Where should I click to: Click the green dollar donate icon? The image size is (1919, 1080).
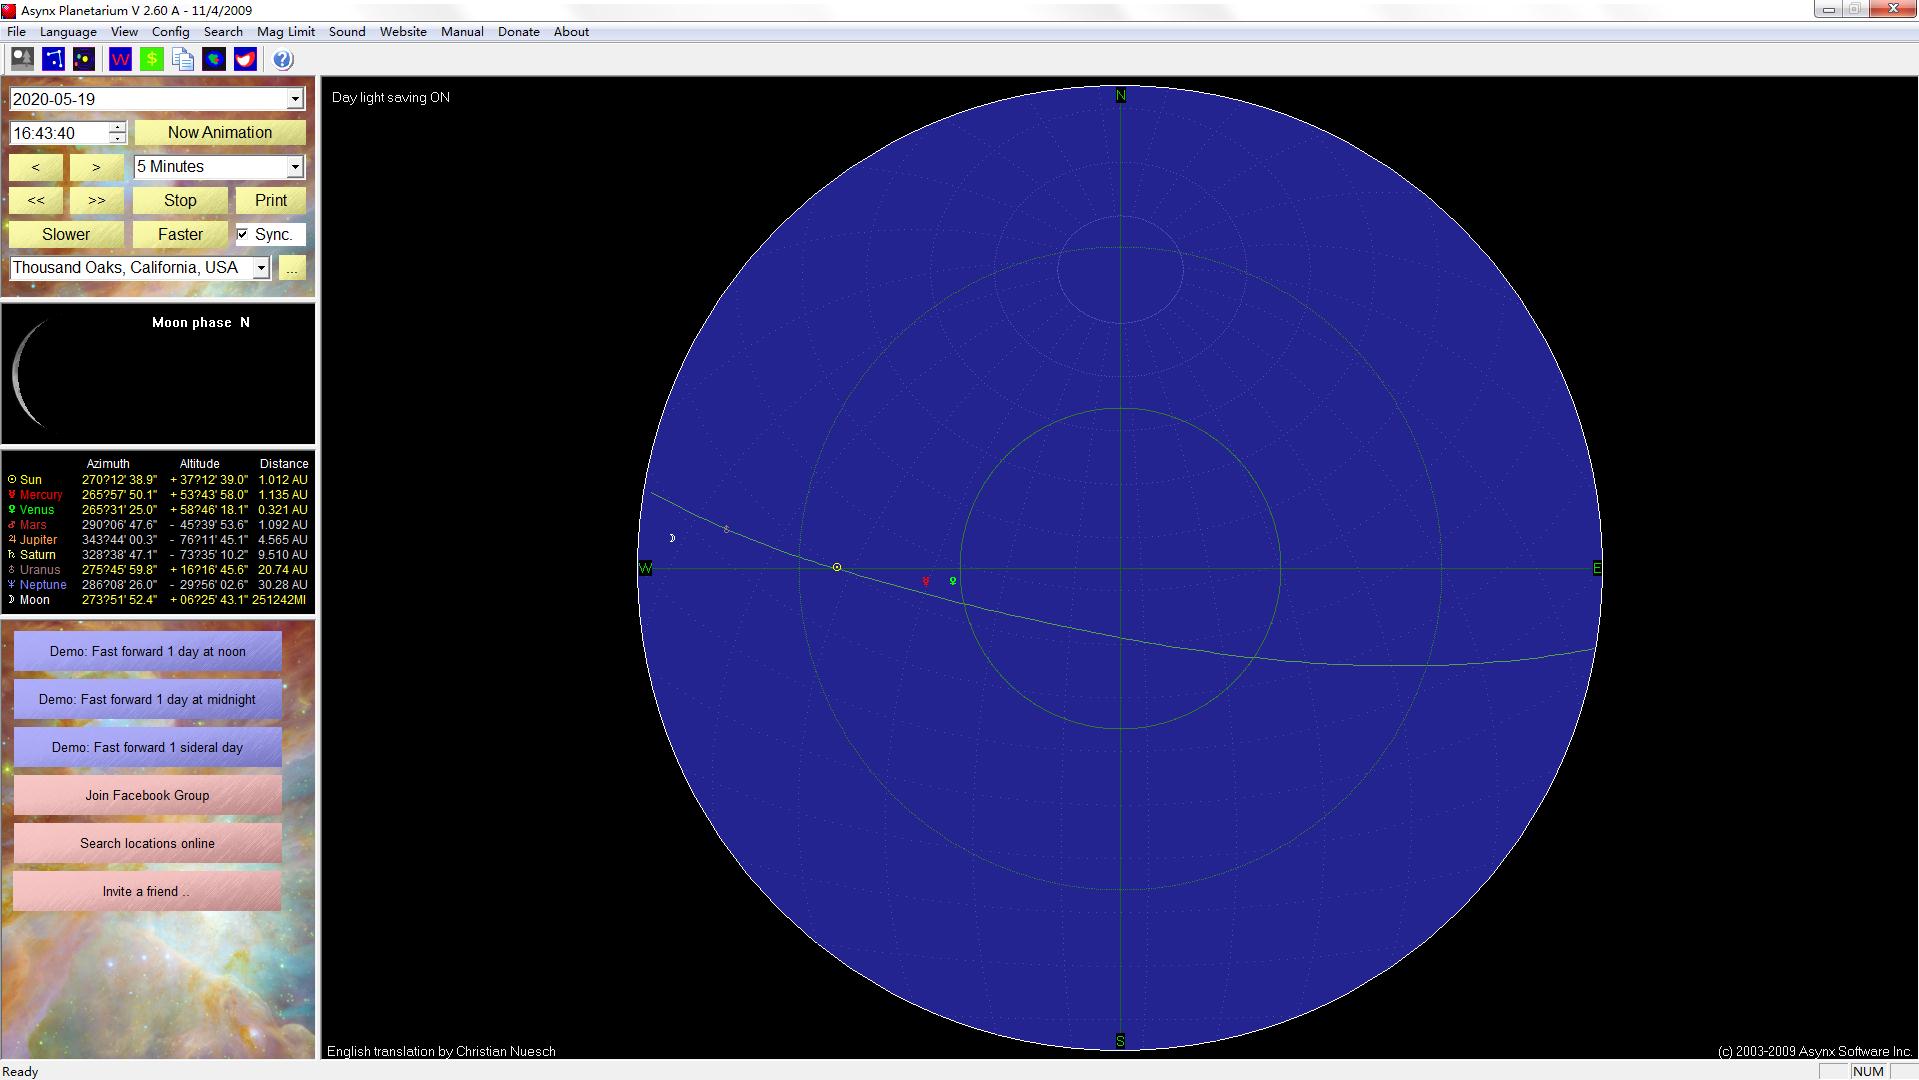151,59
